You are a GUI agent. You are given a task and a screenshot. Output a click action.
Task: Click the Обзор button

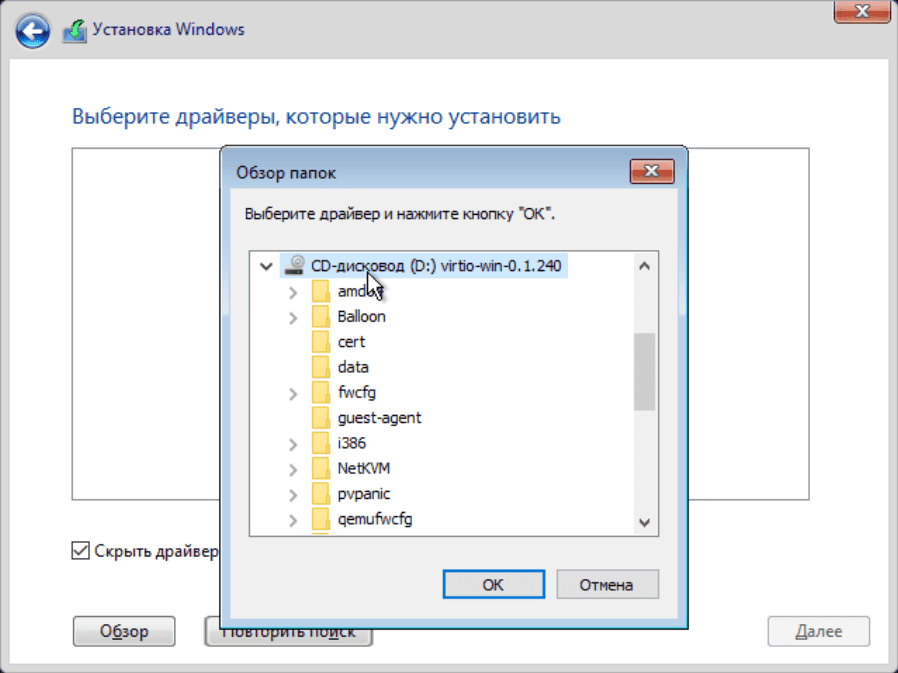pos(124,631)
